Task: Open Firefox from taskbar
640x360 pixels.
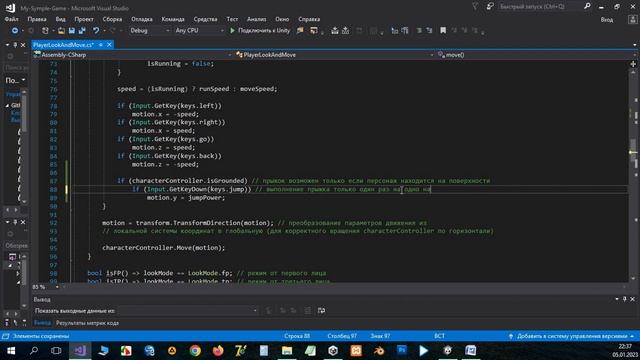Action: click(x=218, y=351)
